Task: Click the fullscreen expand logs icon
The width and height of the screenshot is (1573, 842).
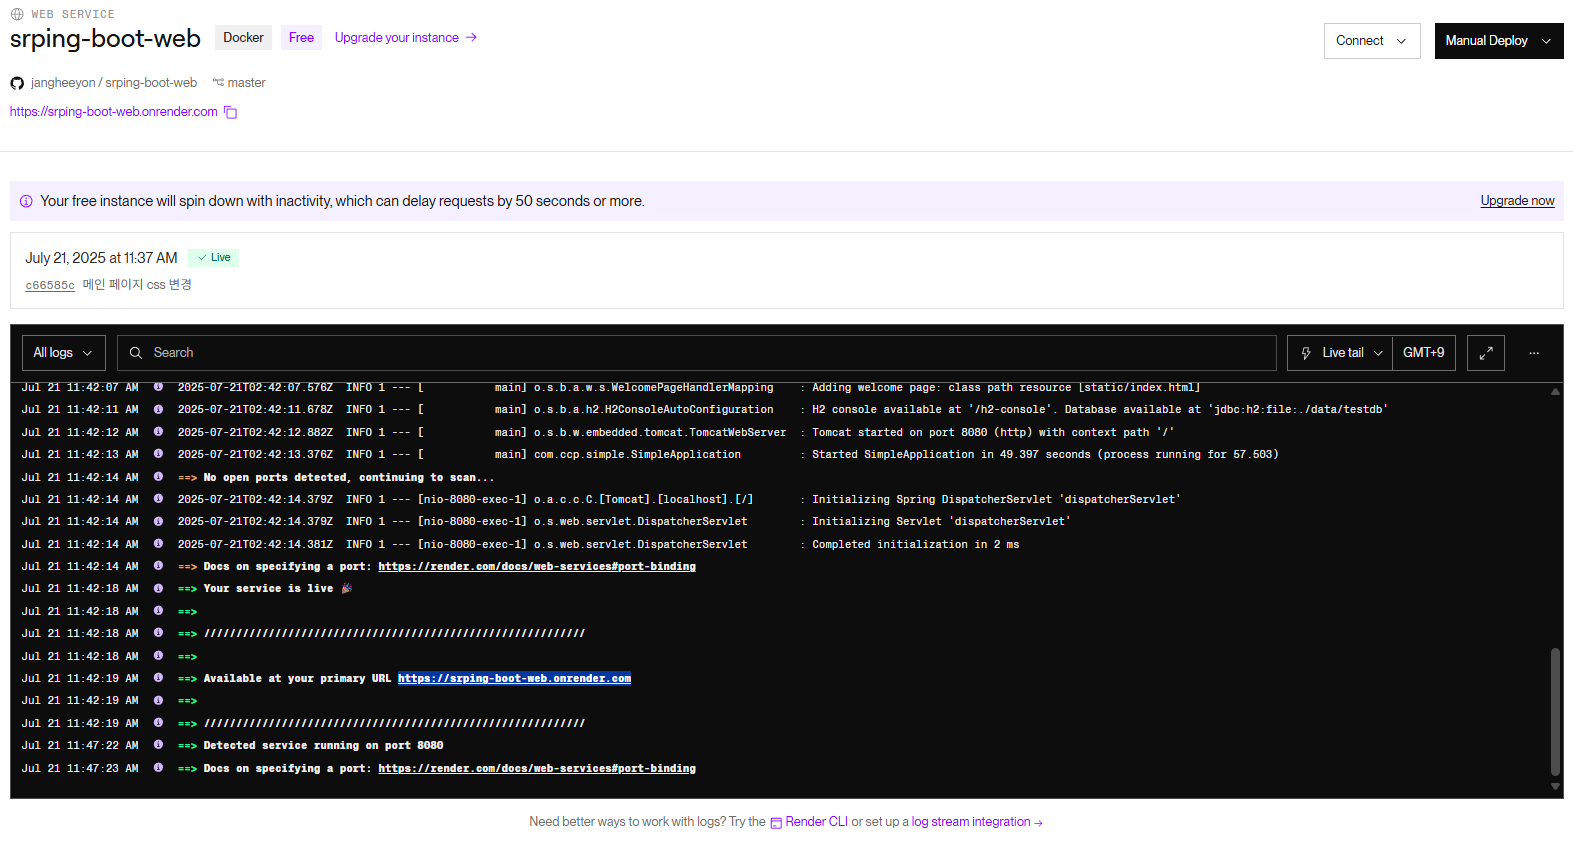Action: tap(1486, 353)
